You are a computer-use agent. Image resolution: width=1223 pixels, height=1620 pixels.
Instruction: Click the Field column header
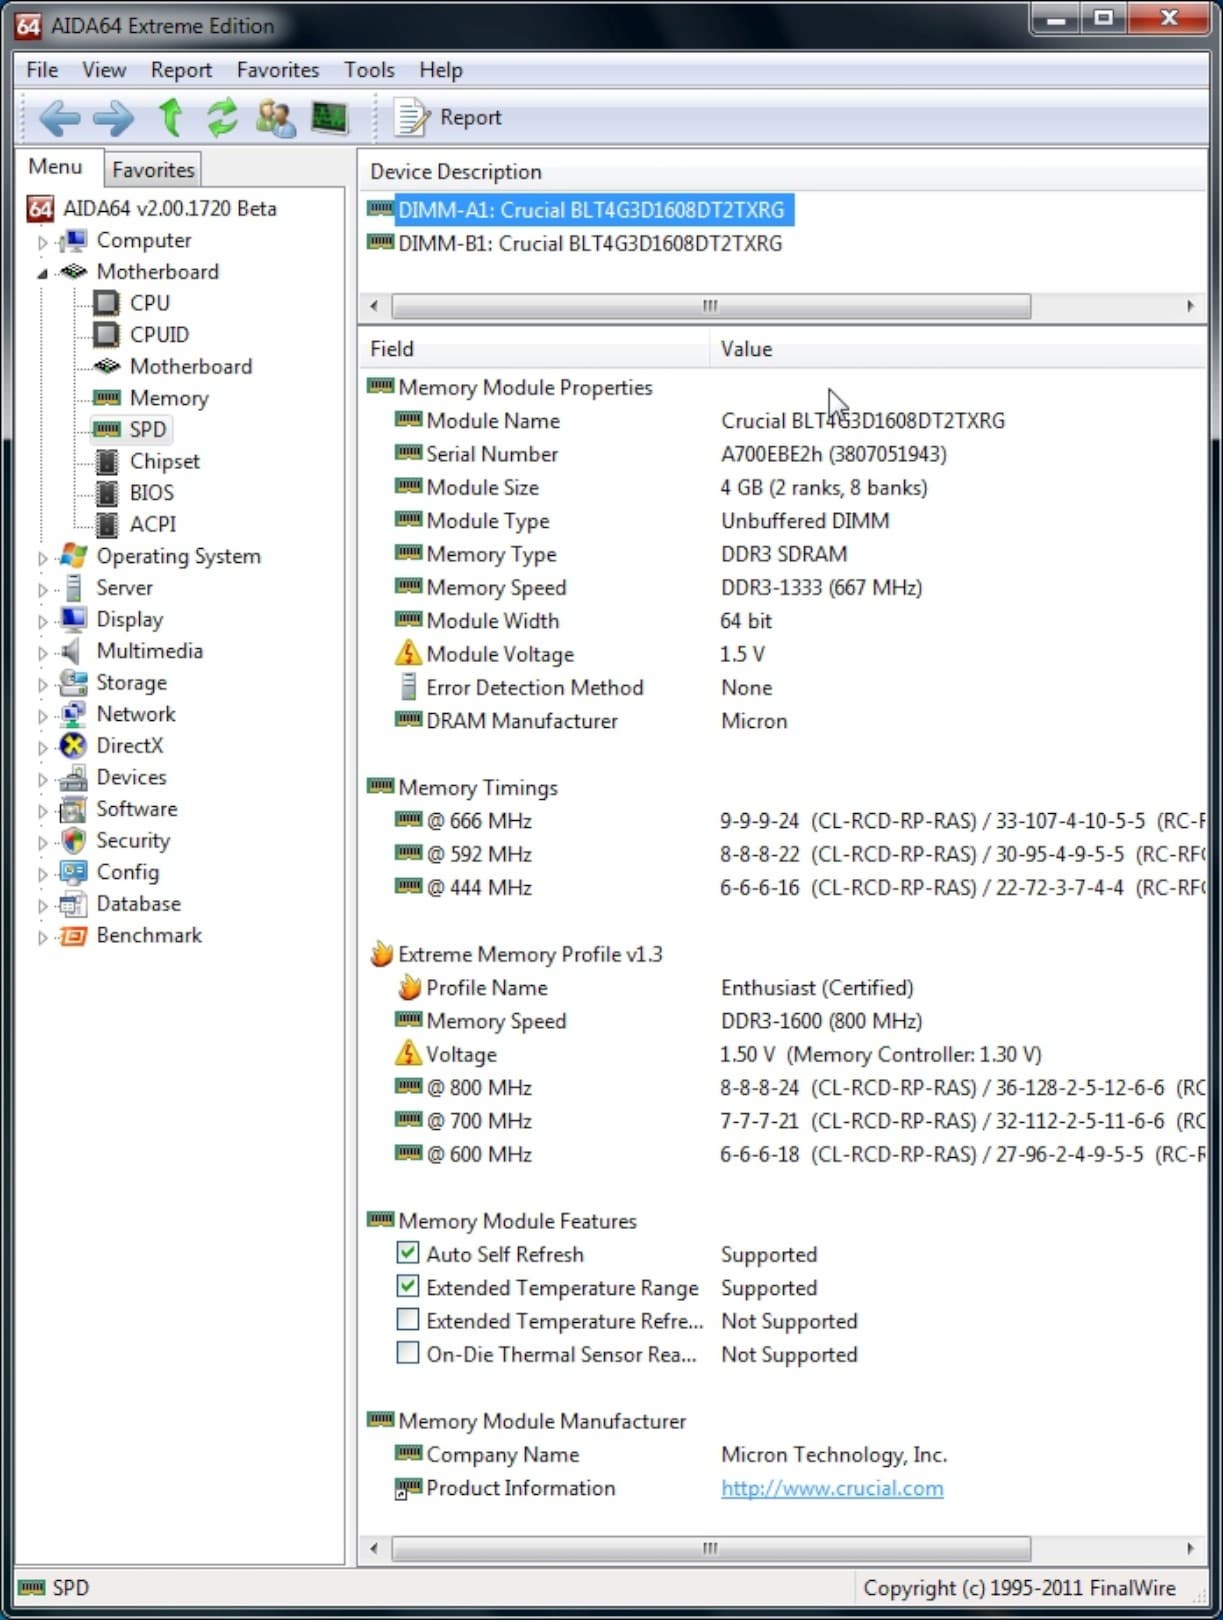535,349
